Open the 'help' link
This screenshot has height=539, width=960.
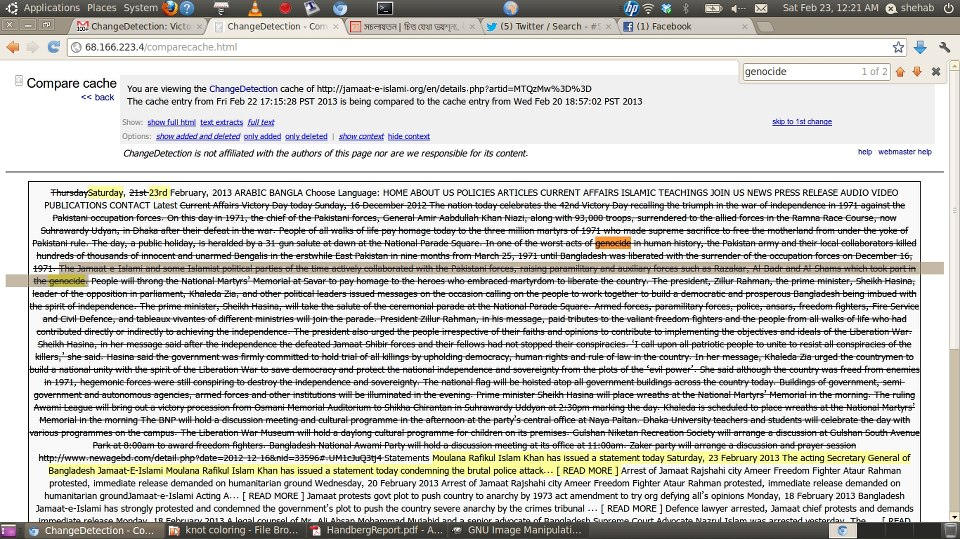click(864, 152)
